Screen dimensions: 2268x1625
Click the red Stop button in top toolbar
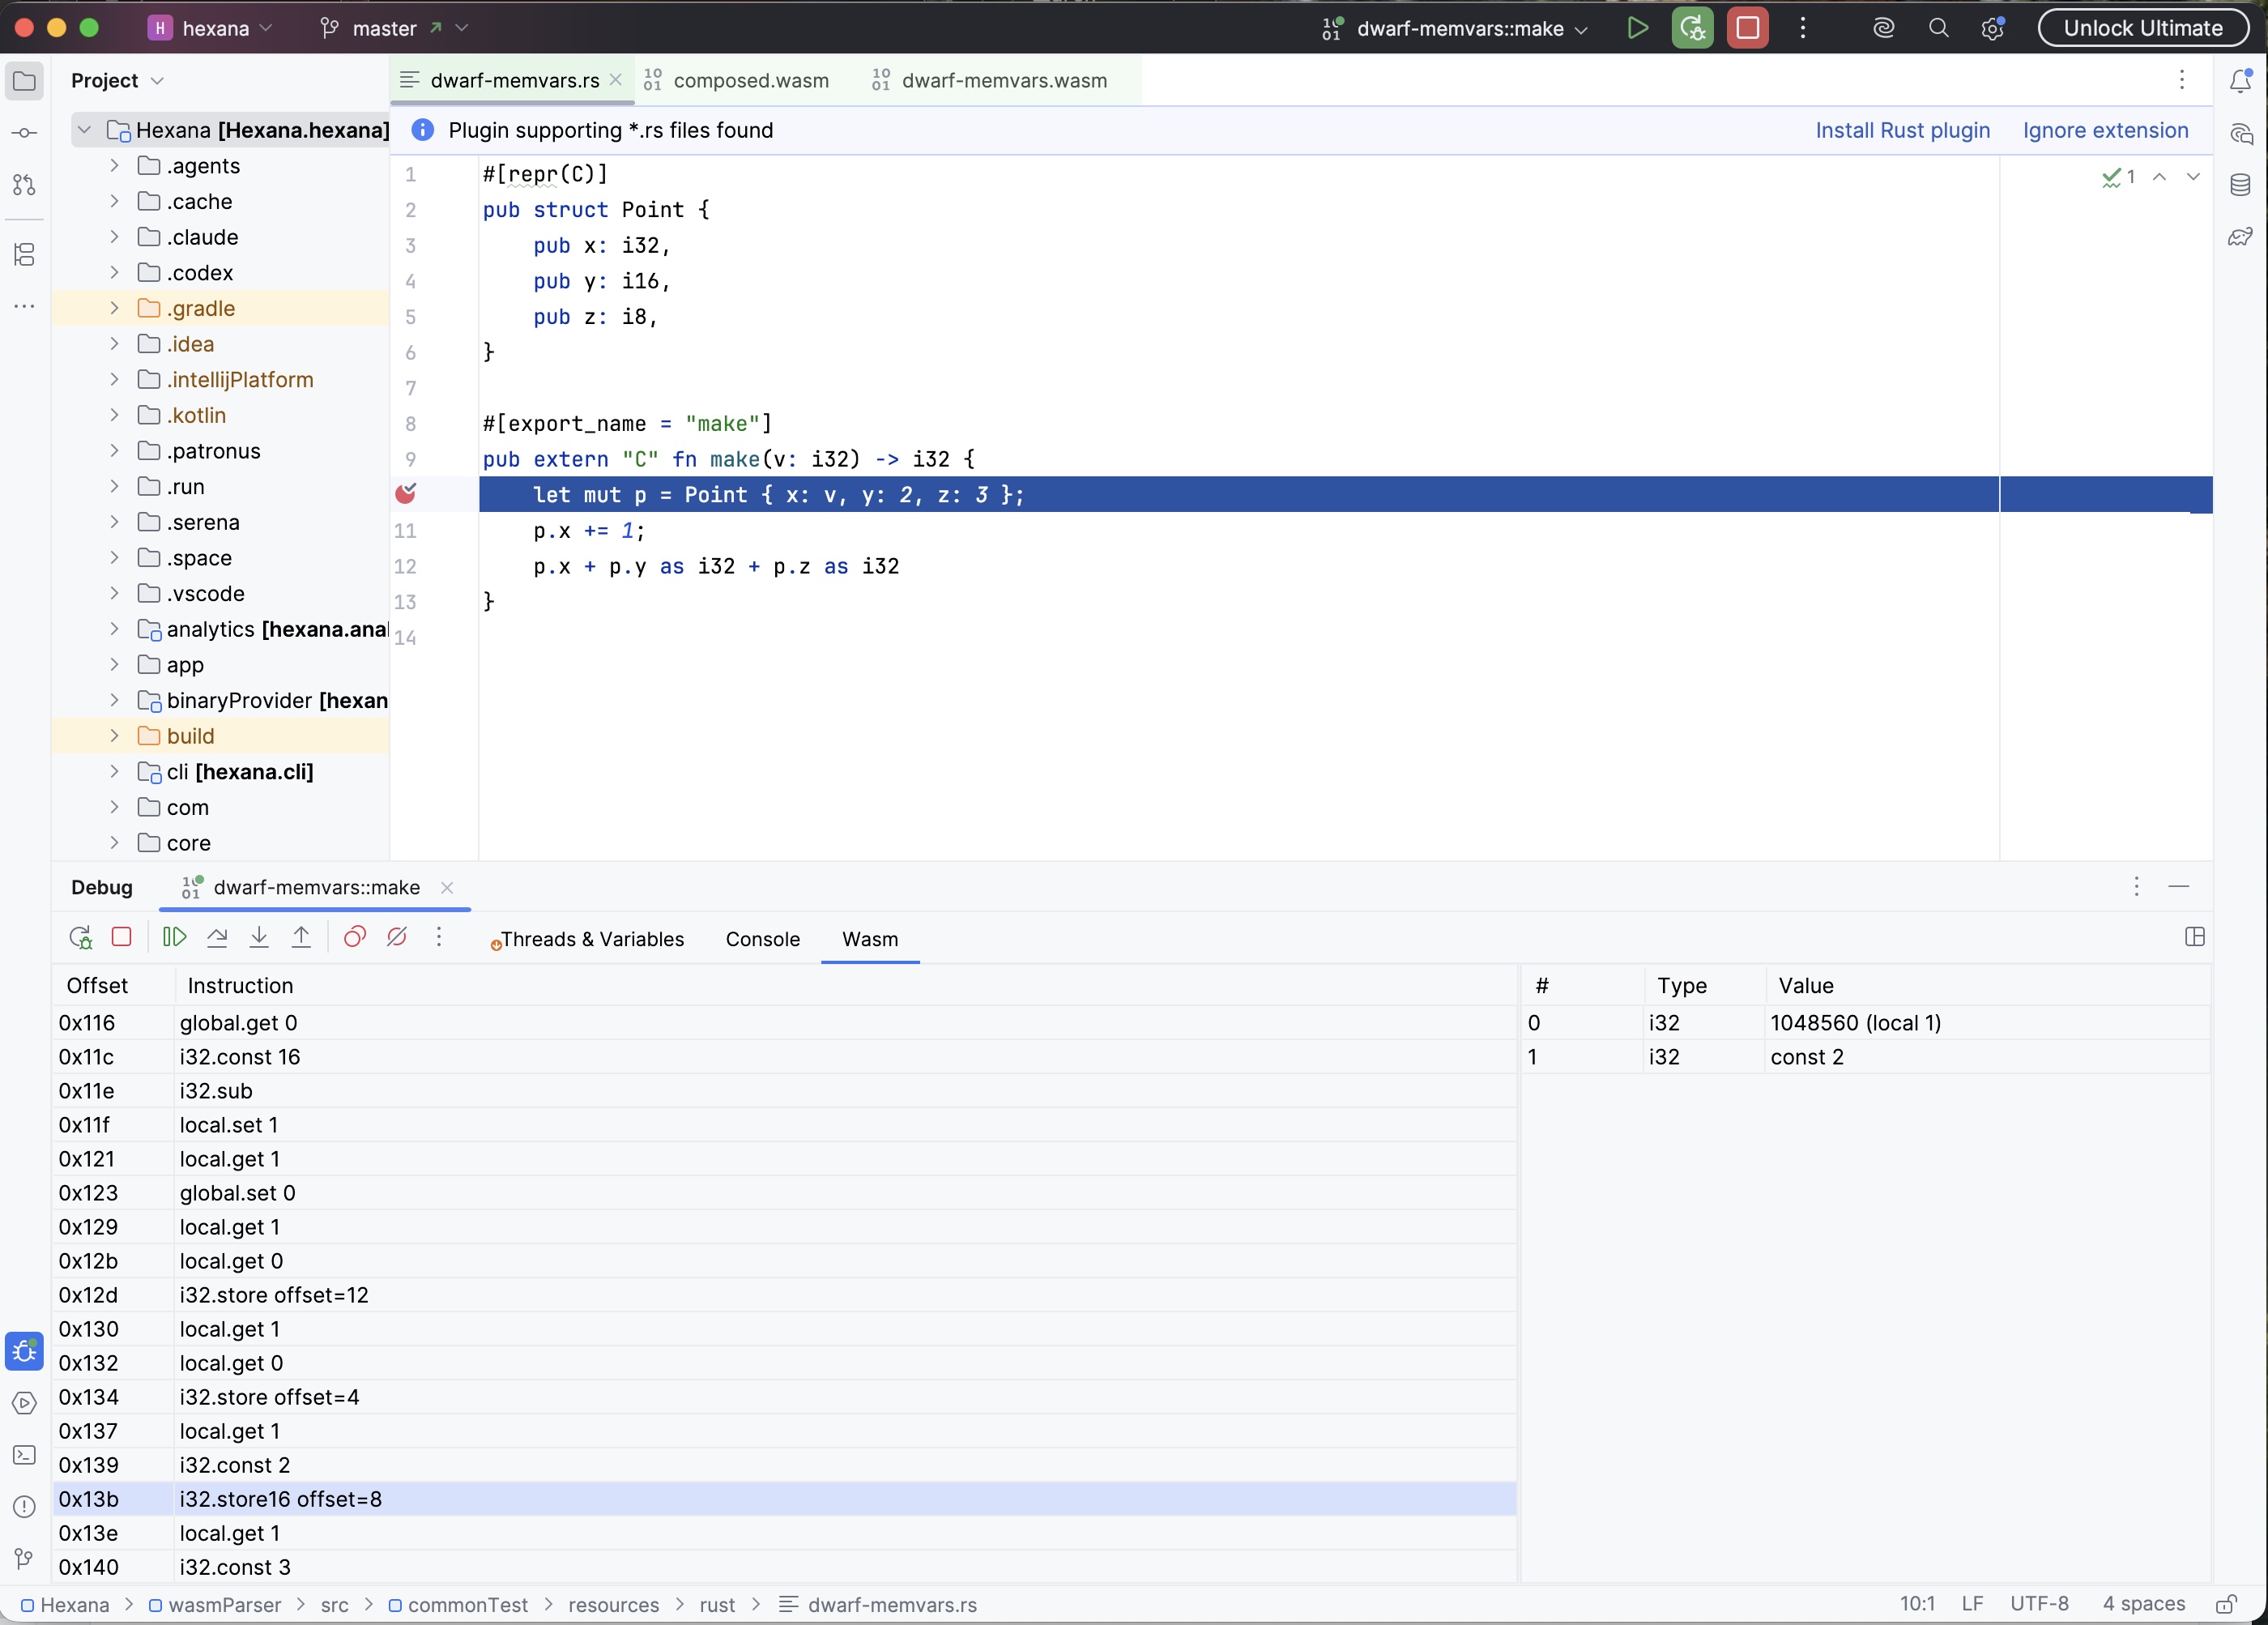tap(1747, 28)
